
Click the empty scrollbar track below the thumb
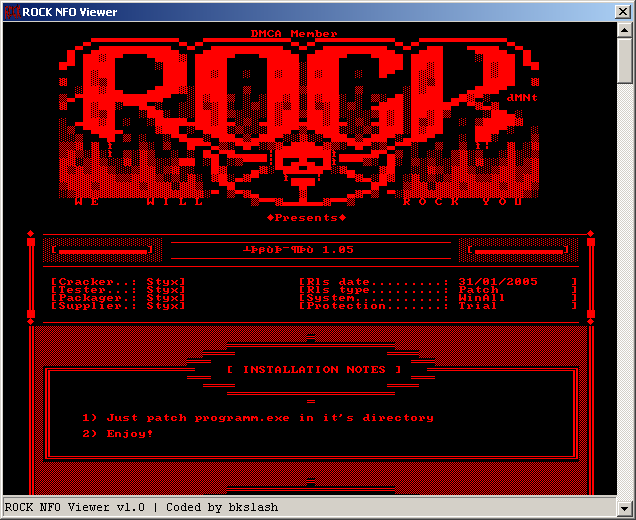[625, 300]
